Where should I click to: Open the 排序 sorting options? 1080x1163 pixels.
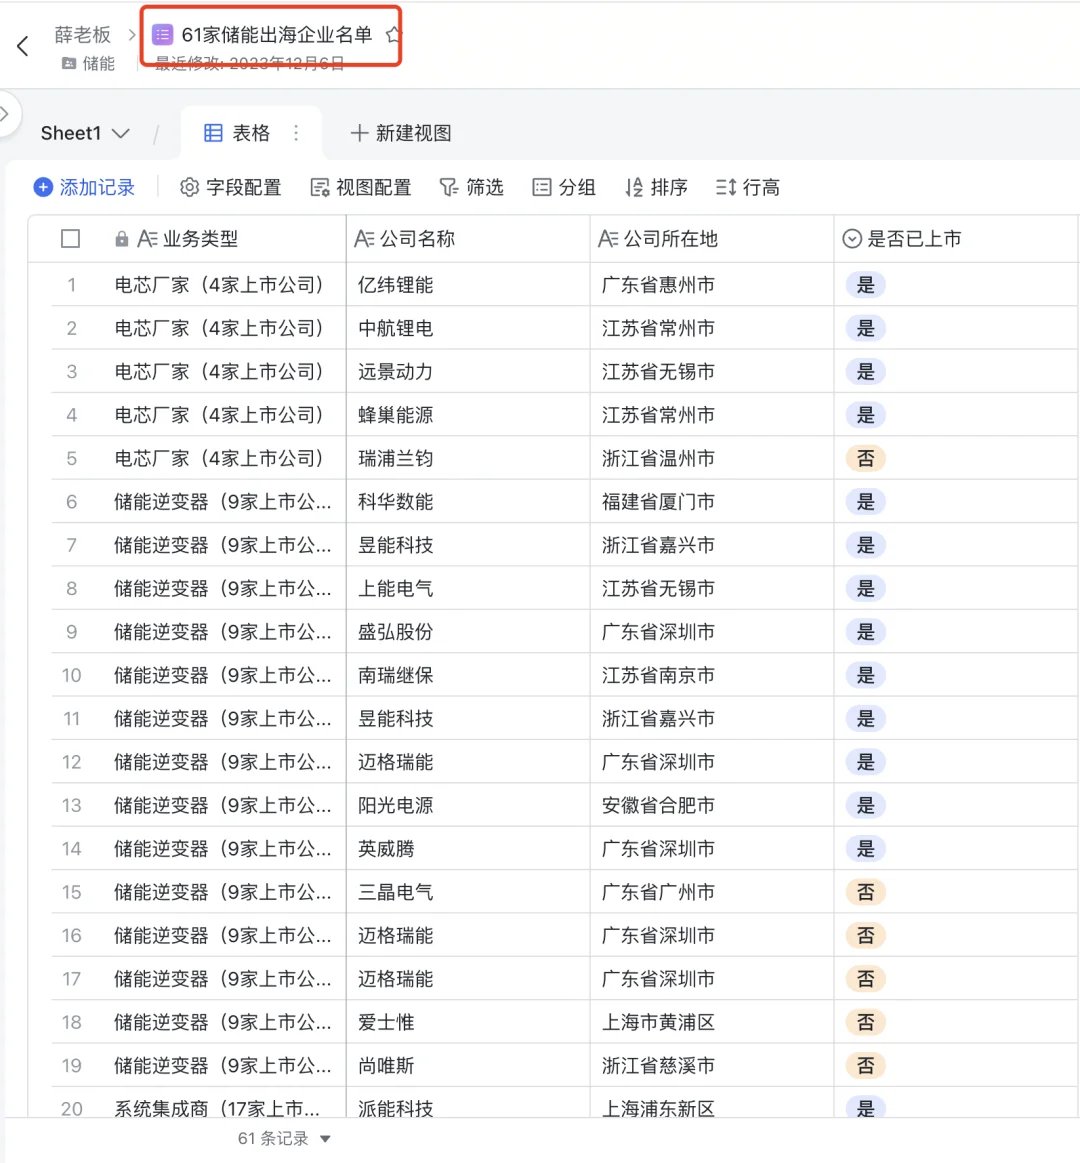(655, 187)
